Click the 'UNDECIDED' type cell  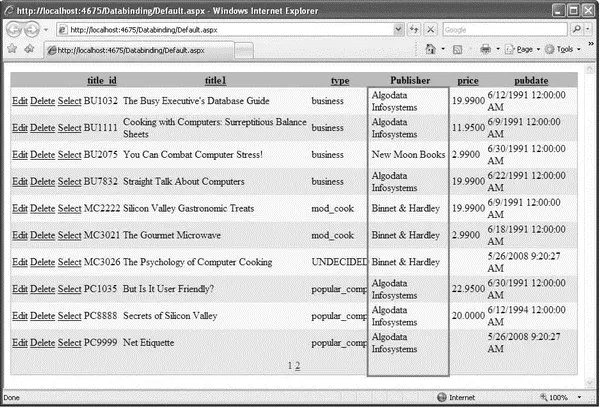coord(339,262)
